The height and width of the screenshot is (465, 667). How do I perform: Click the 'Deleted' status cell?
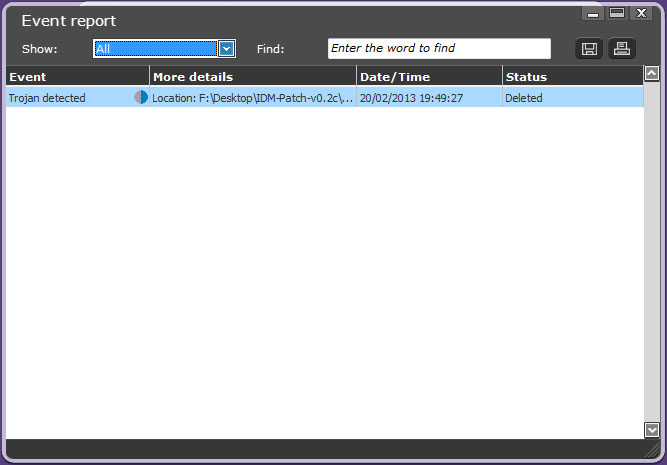tap(573, 98)
